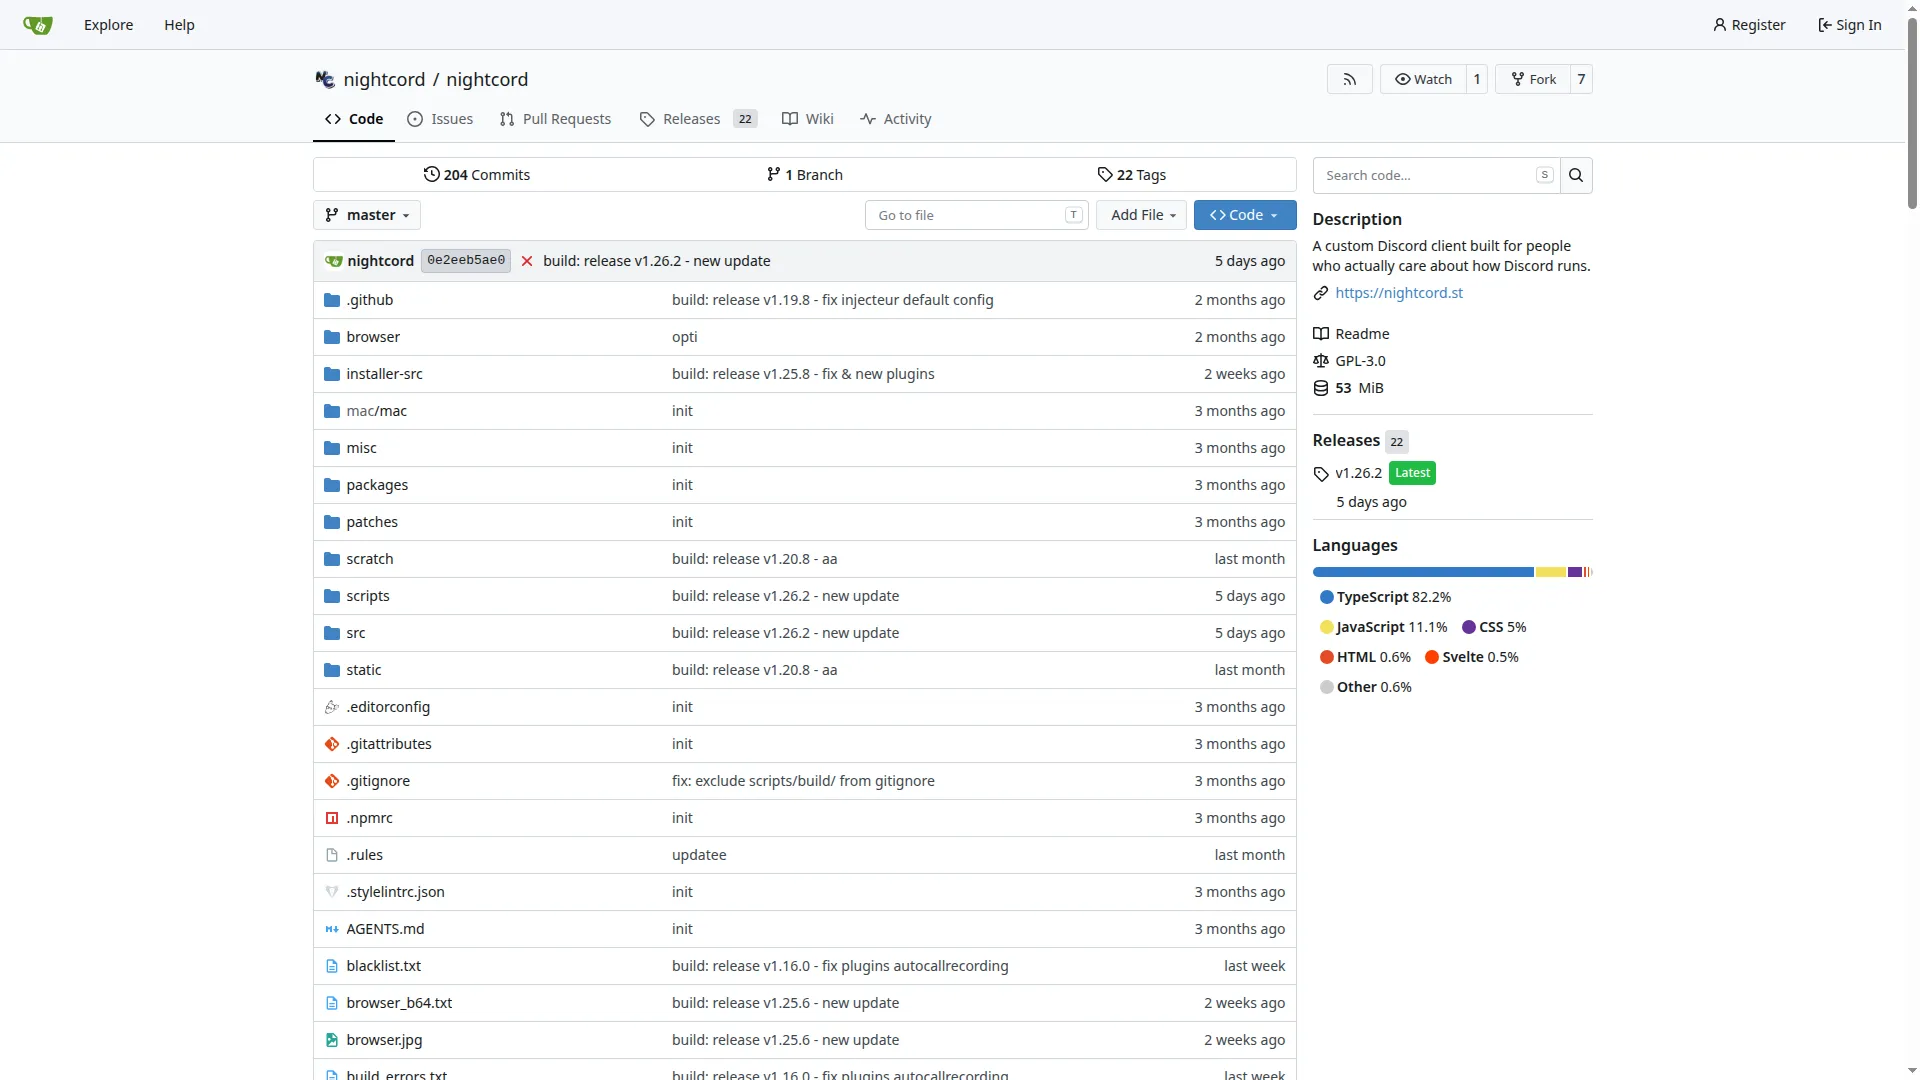The height and width of the screenshot is (1080, 1920).
Task: Click the Sign In link
Action: [x=1849, y=25]
